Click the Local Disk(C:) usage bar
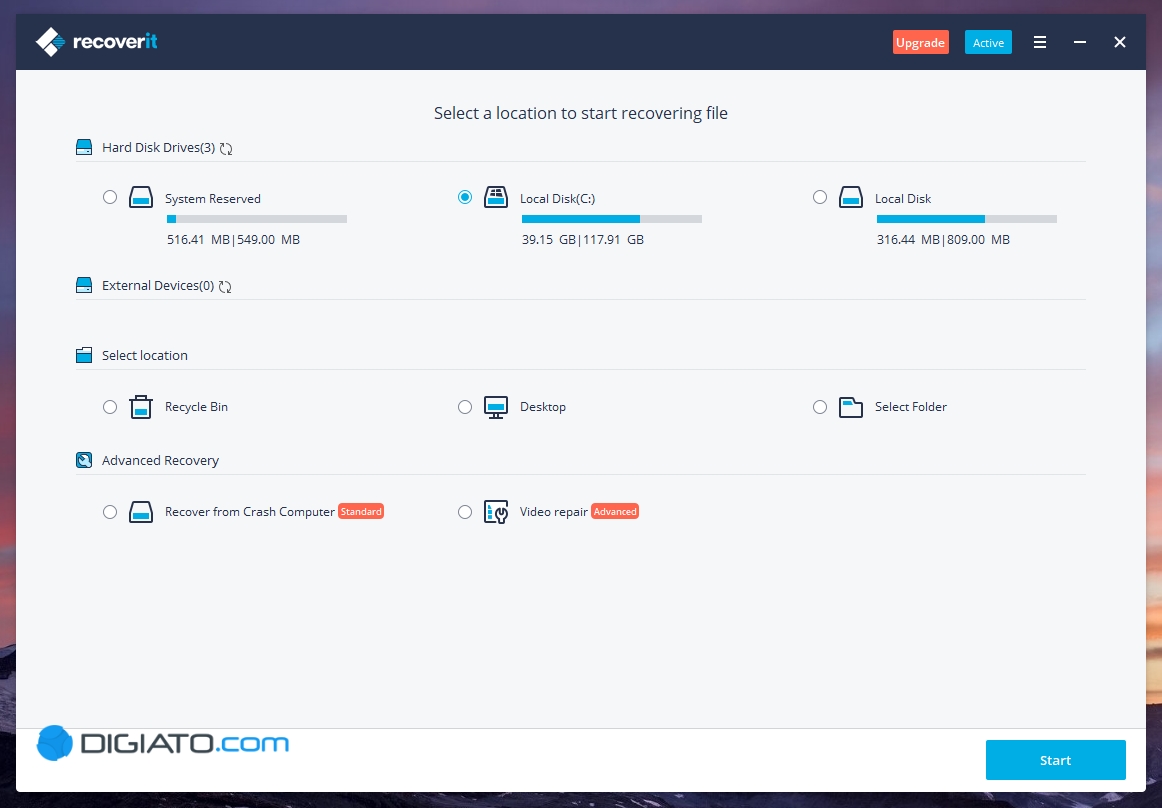 point(611,219)
